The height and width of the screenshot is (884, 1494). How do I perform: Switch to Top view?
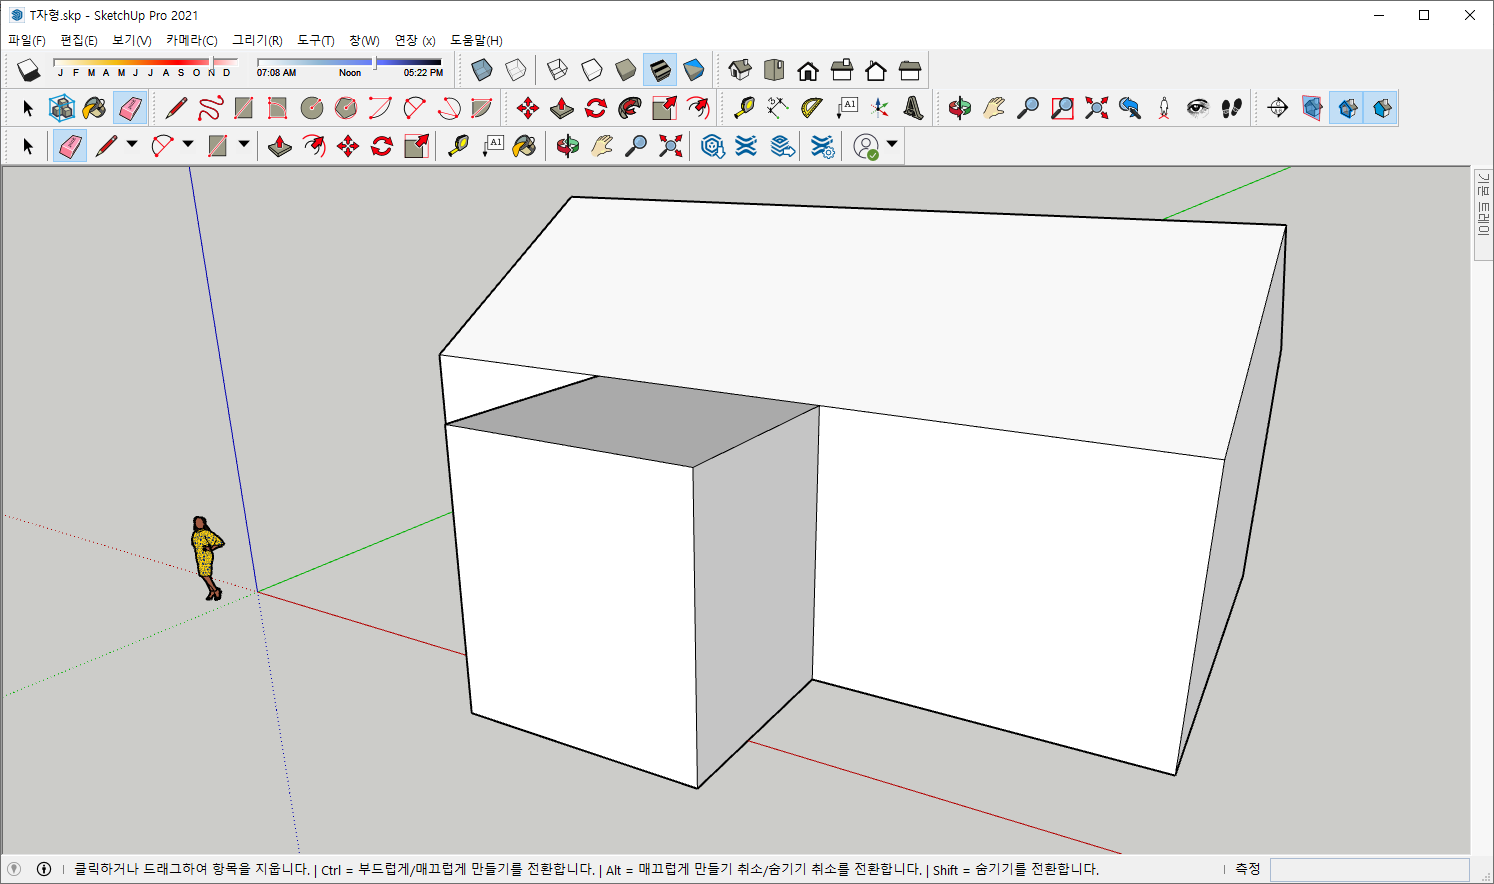pyautogui.click(x=774, y=70)
